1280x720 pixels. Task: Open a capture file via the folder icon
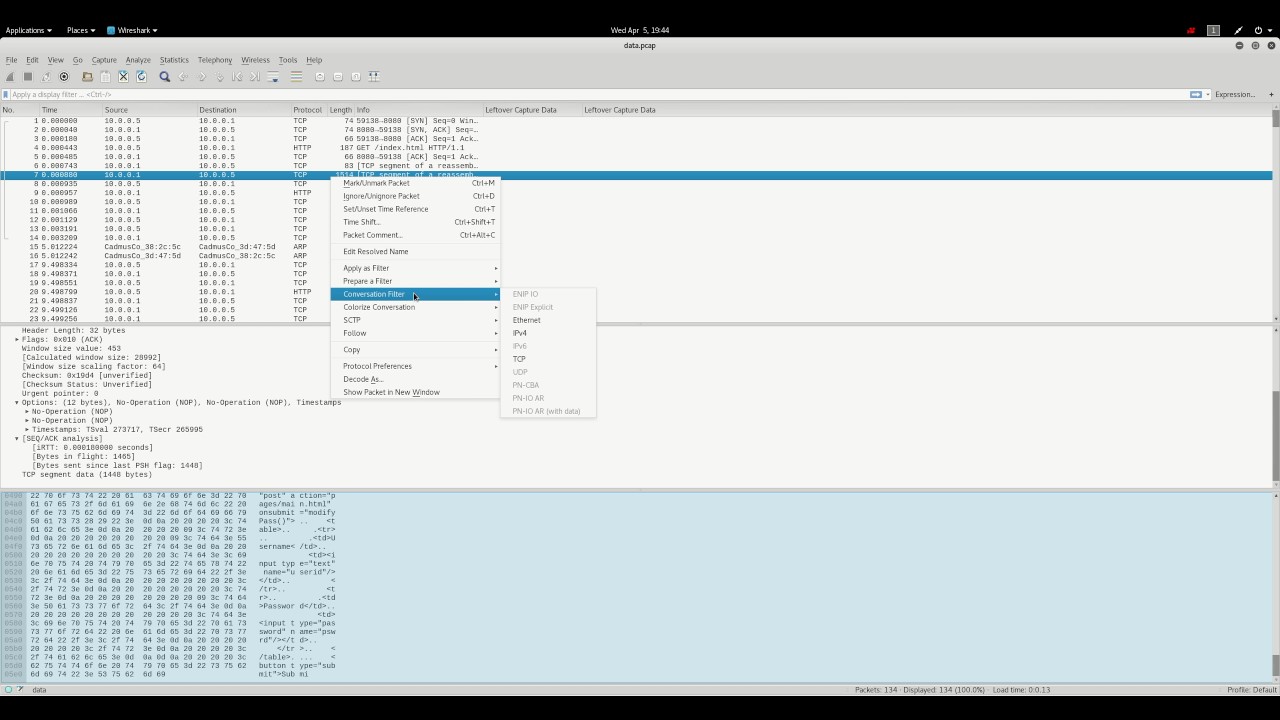point(87,76)
